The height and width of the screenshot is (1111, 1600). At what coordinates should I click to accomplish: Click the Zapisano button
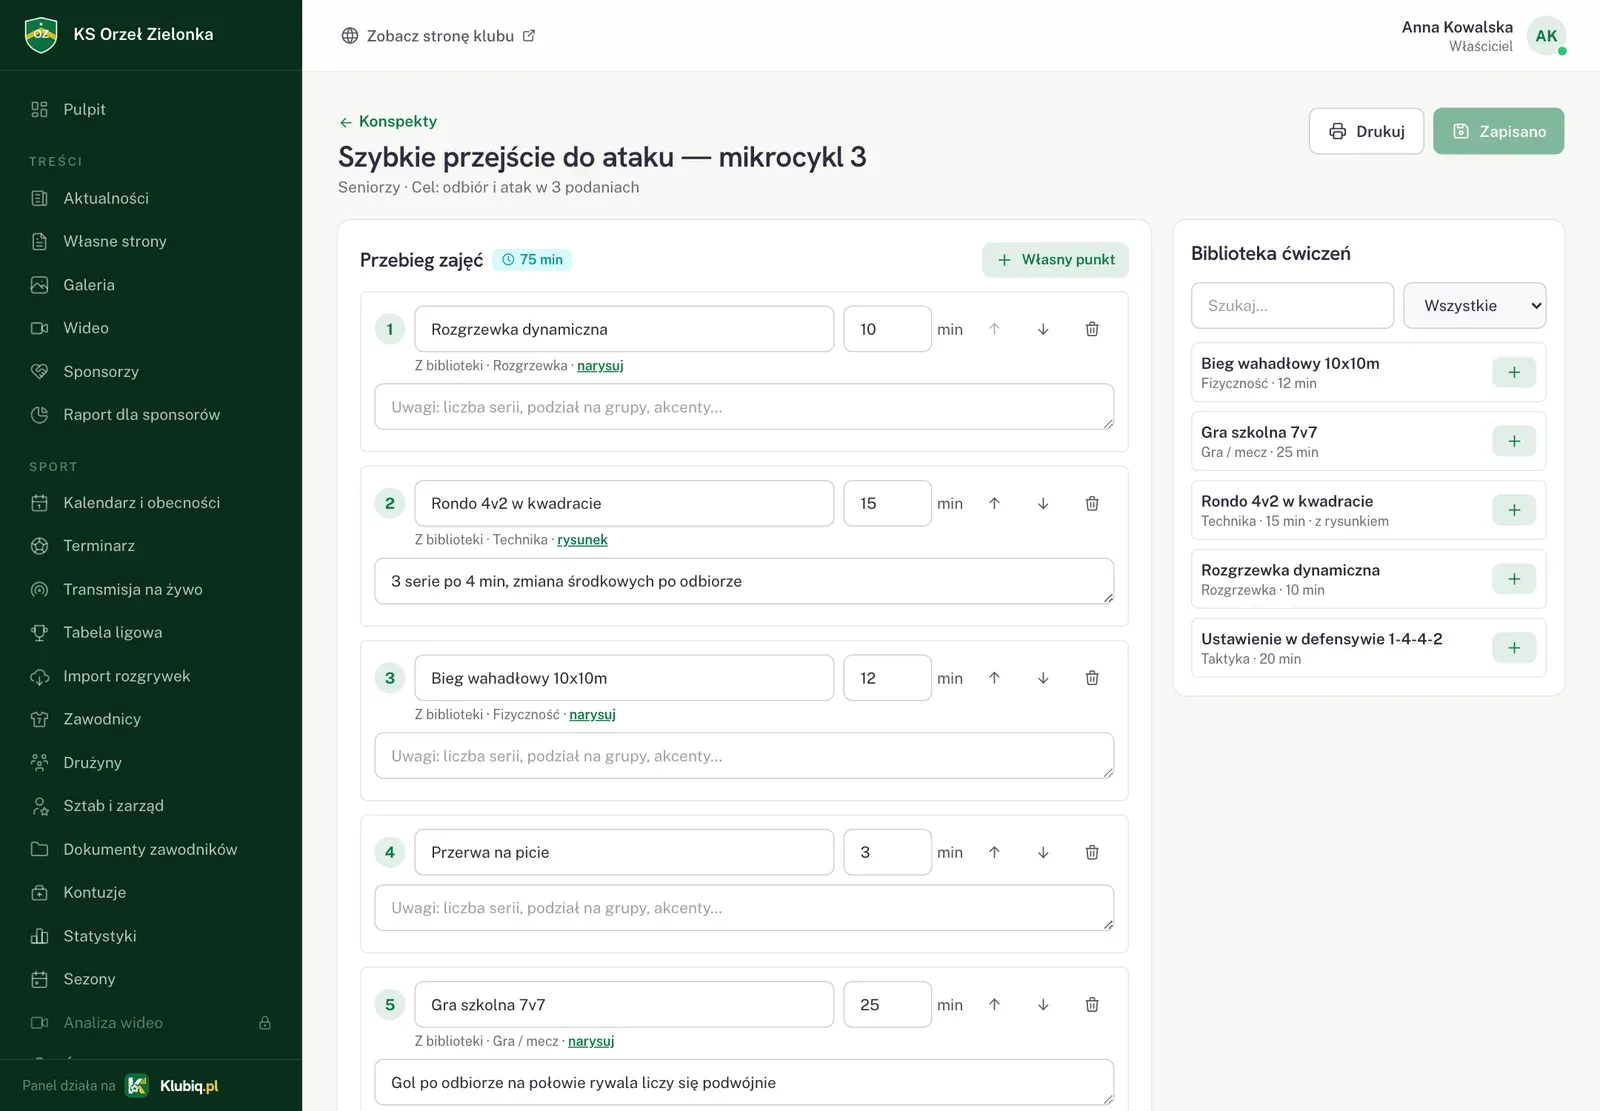(1498, 131)
